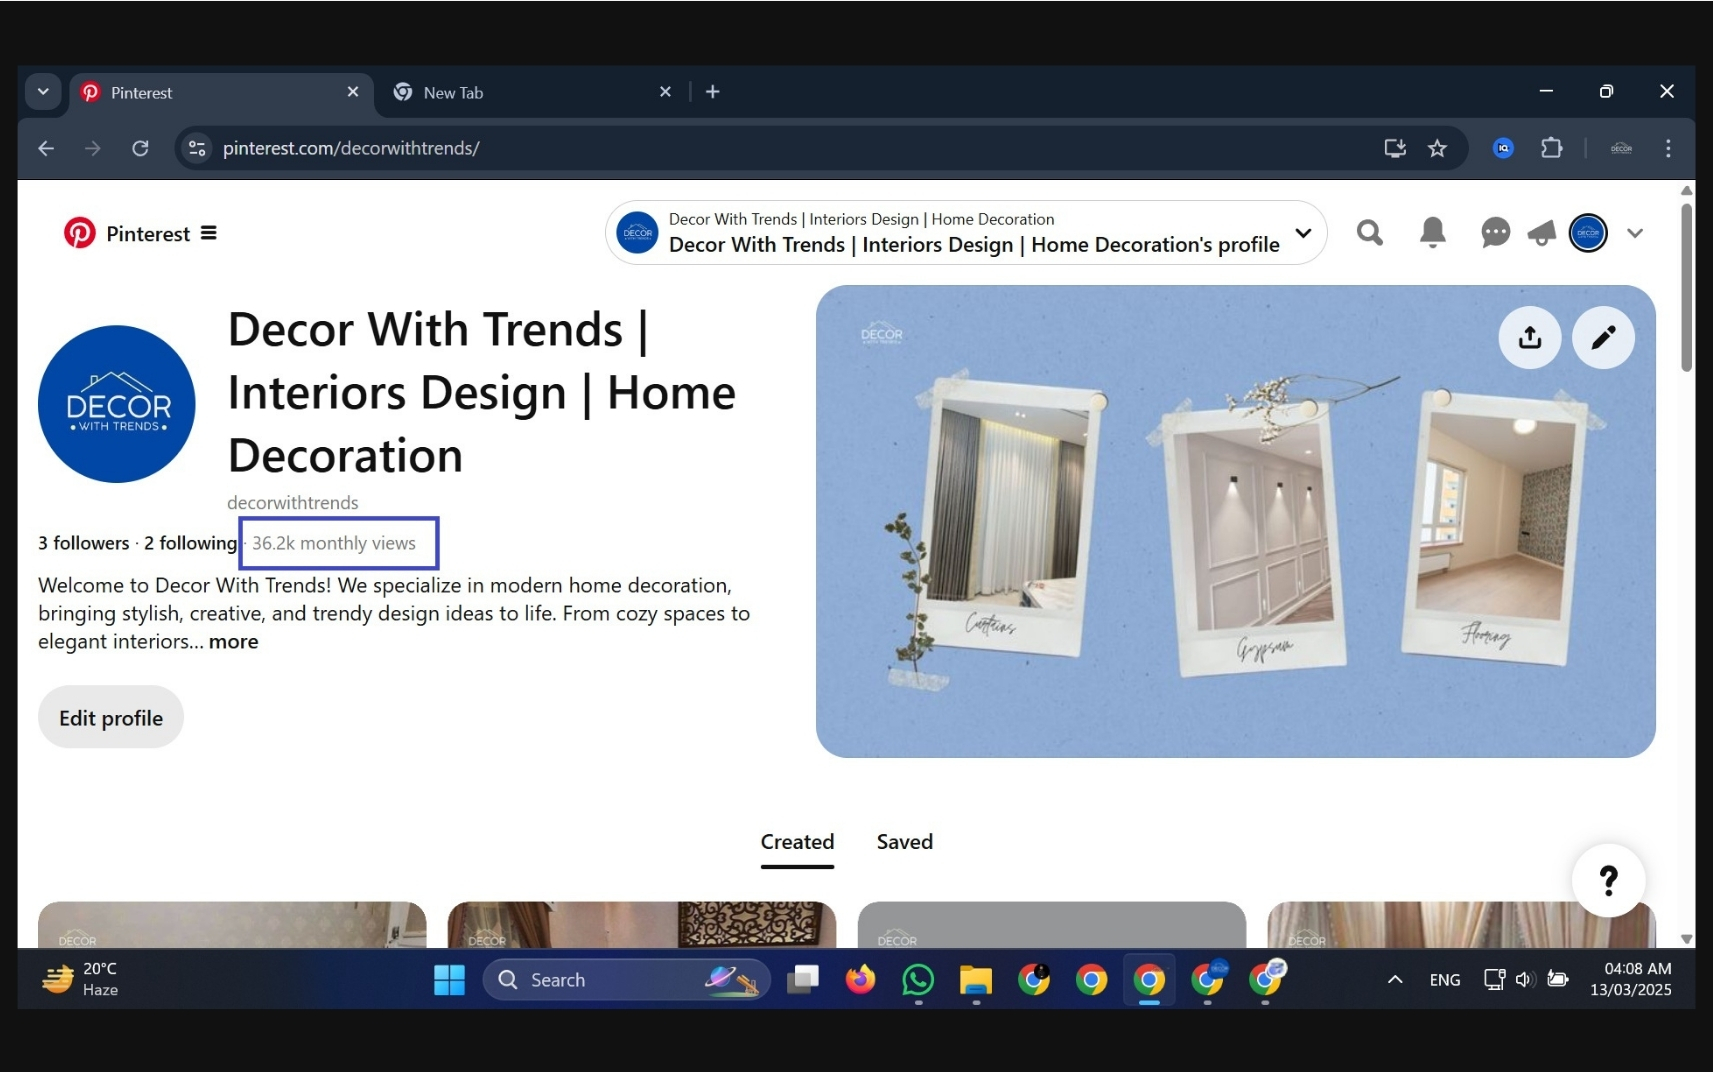The height and width of the screenshot is (1072, 1713).
Task: Go forward in the browser
Action: 93,148
